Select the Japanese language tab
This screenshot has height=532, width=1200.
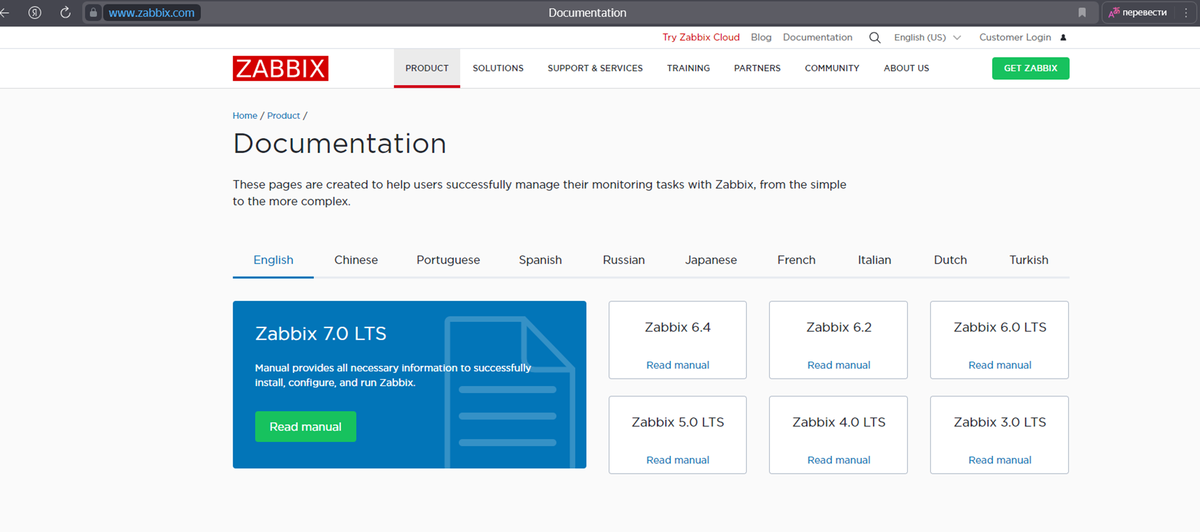click(x=711, y=260)
